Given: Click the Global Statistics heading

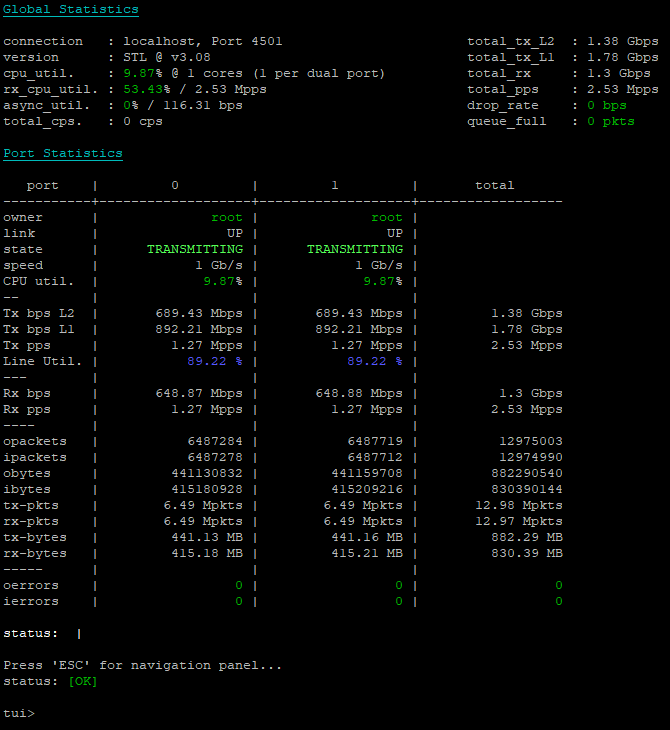Looking at the screenshot, I should tap(71, 9).
